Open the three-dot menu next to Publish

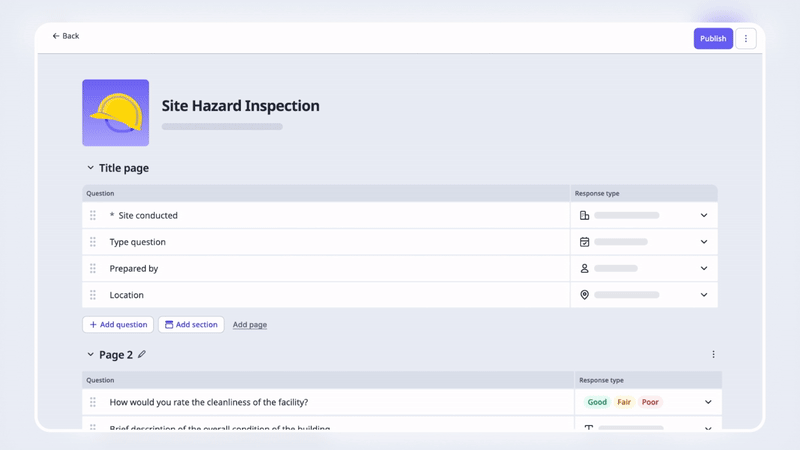click(746, 39)
